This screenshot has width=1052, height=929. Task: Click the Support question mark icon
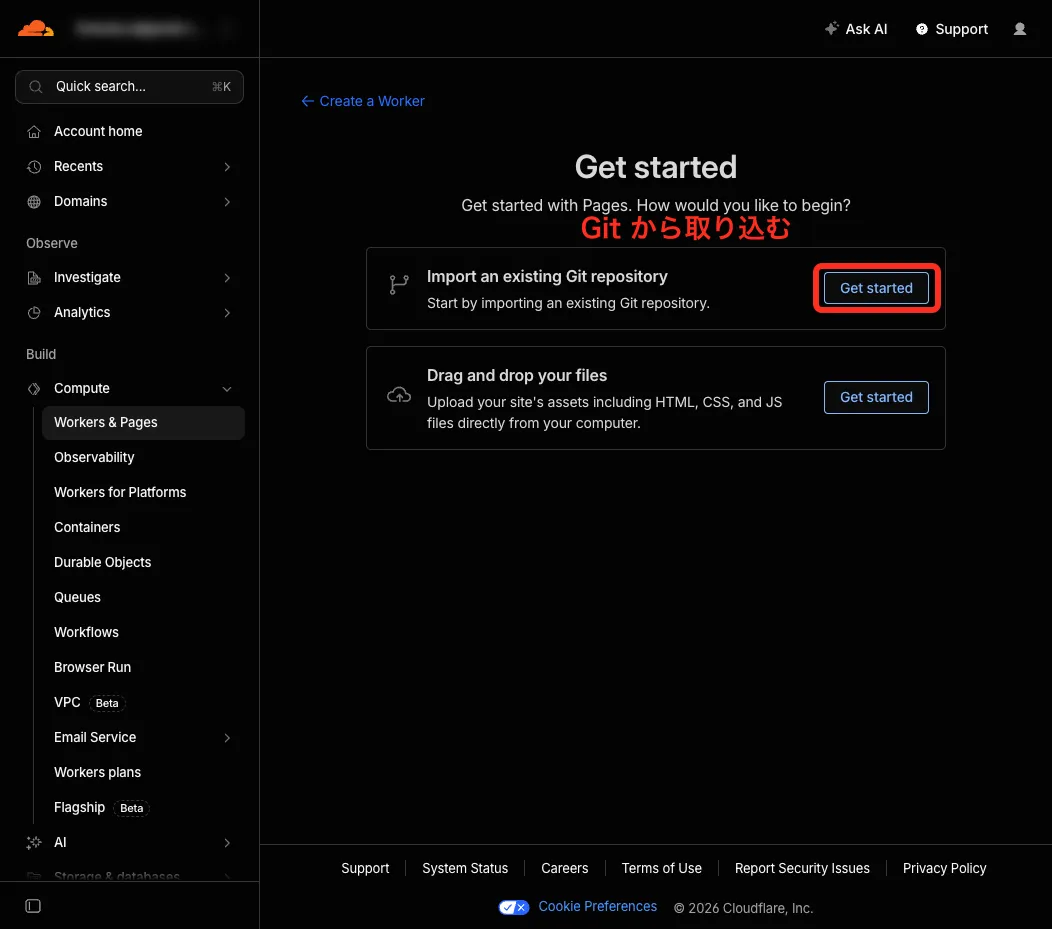pos(922,29)
